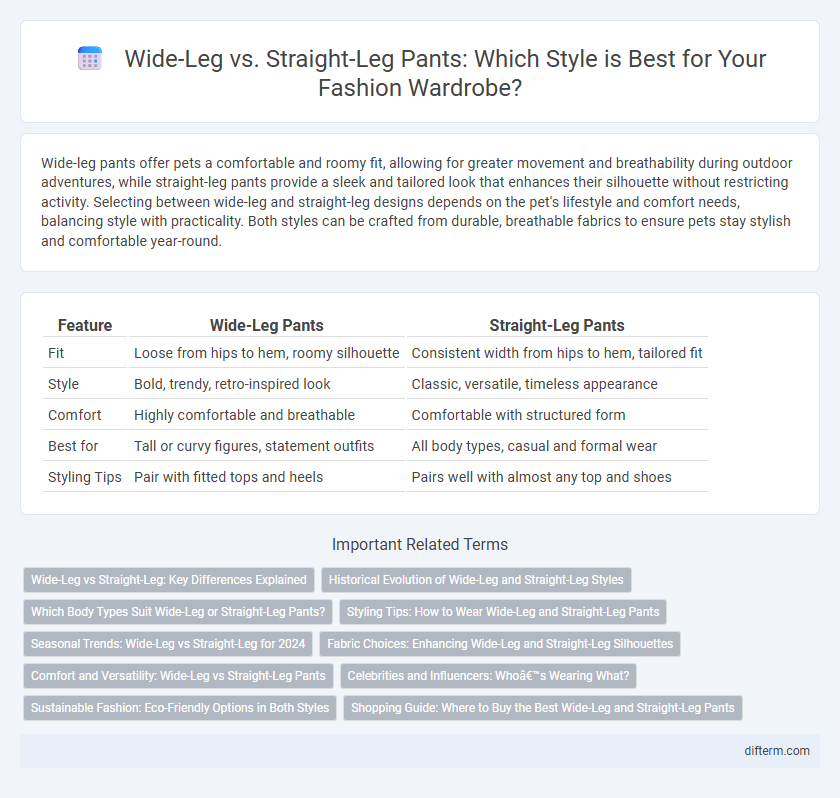This screenshot has width=840, height=798.
Task: Select 'Sustainable Fashion: Eco-Friendly Options' tag
Action: tap(180, 707)
